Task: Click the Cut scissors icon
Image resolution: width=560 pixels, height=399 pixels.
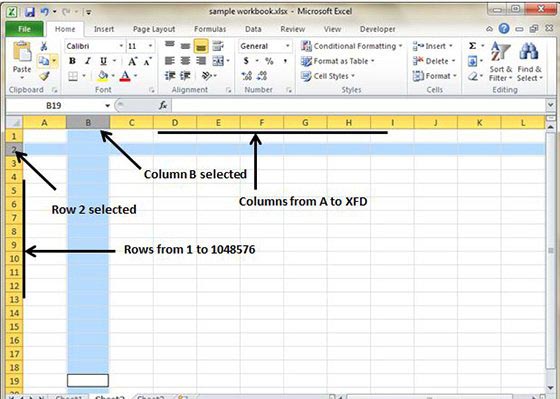Action: coord(44,46)
